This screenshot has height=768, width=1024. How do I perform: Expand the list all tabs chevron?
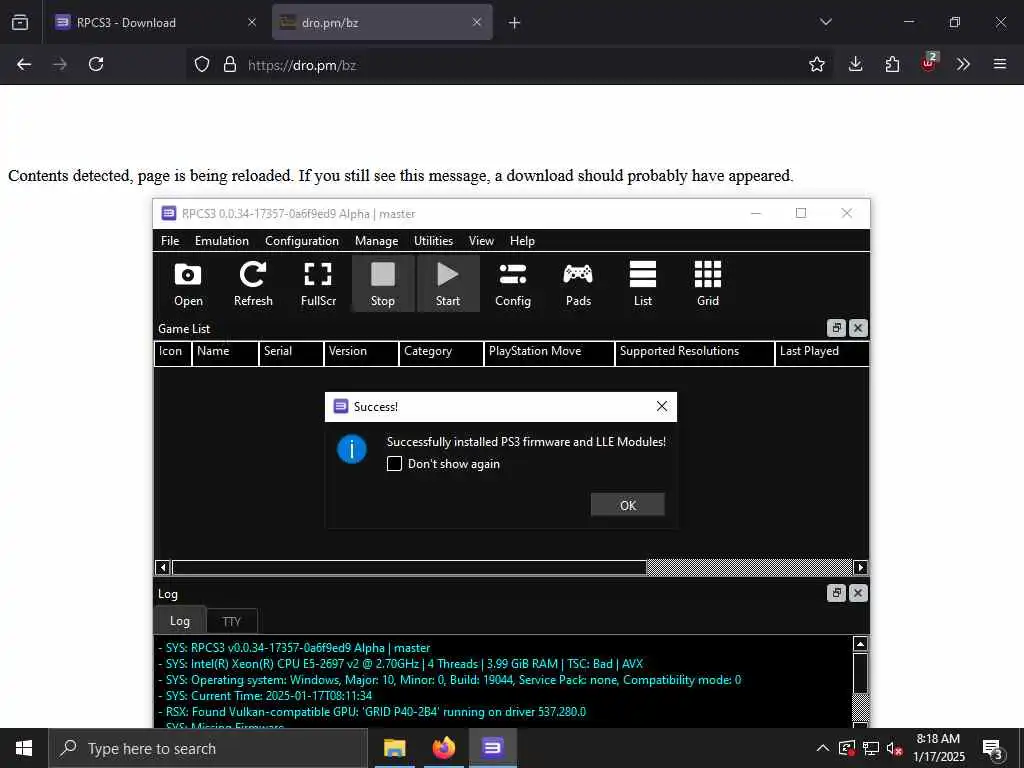[825, 22]
